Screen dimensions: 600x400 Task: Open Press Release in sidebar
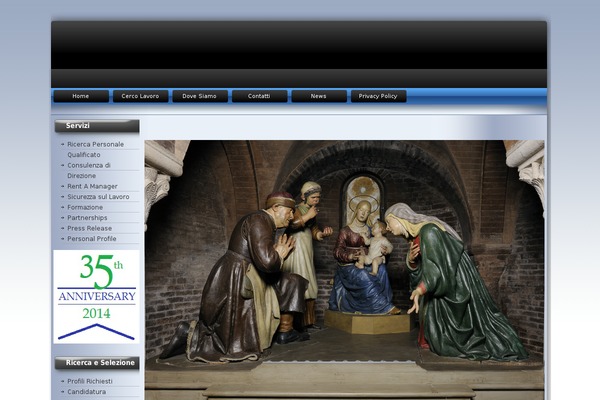click(x=89, y=228)
